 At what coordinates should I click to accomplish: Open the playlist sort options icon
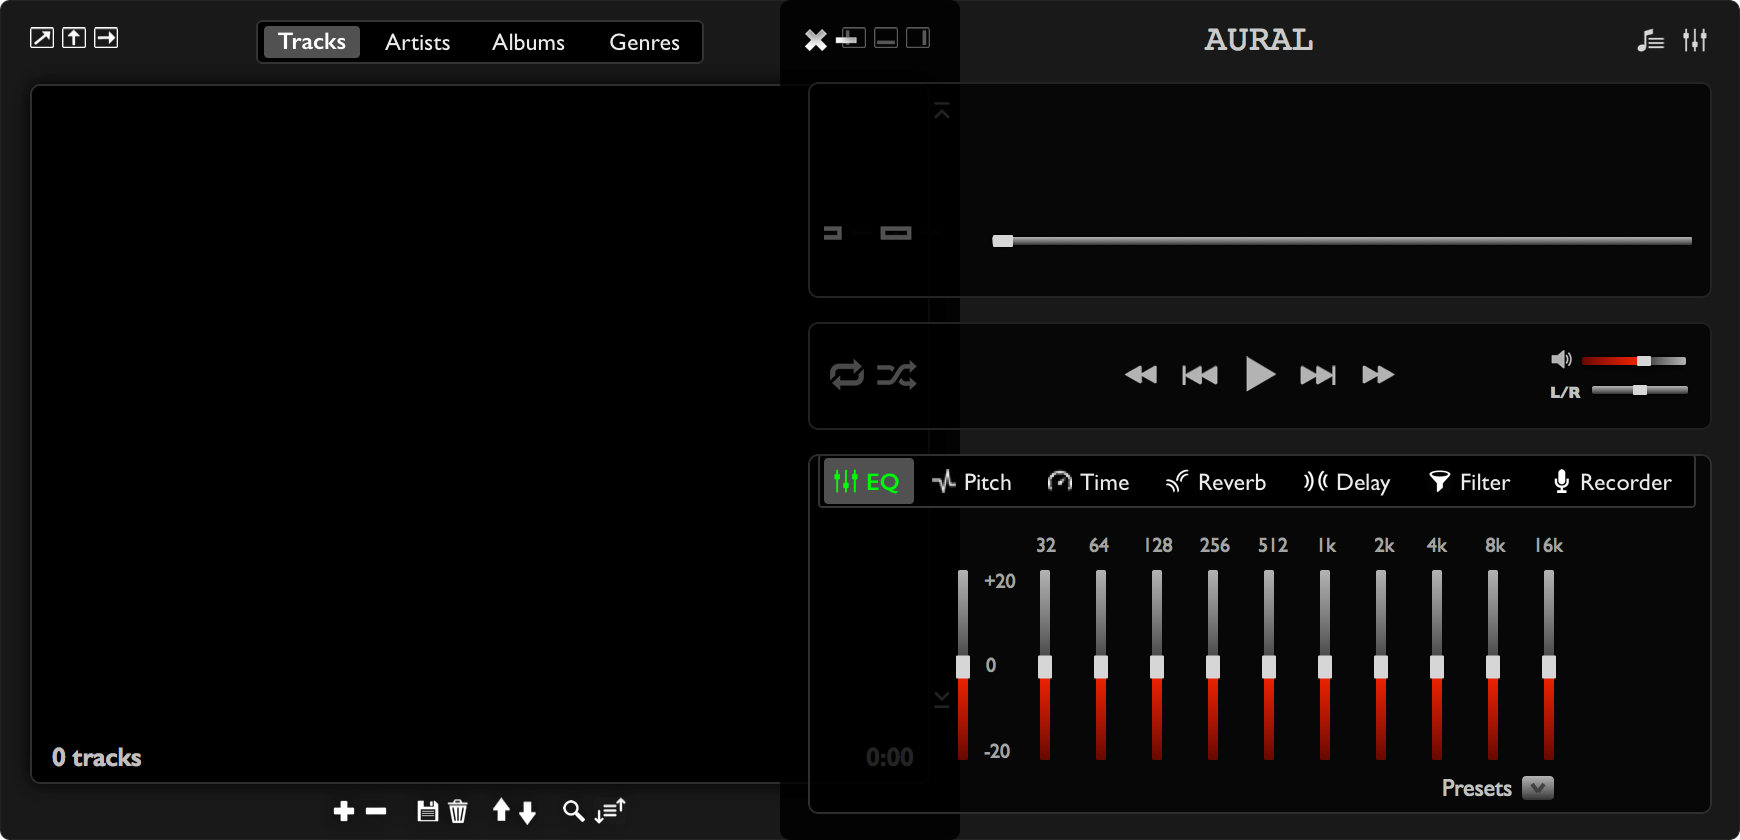(610, 810)
